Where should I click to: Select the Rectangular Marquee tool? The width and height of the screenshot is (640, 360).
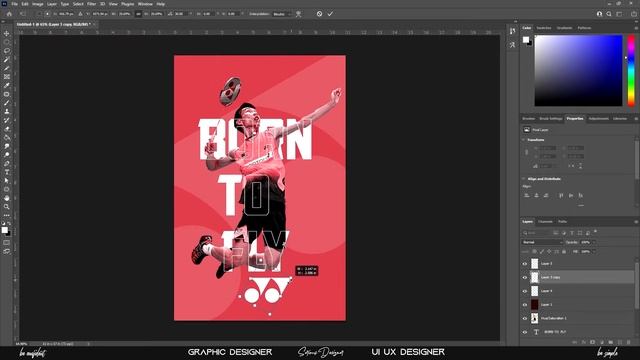click(x=7, y=42)
